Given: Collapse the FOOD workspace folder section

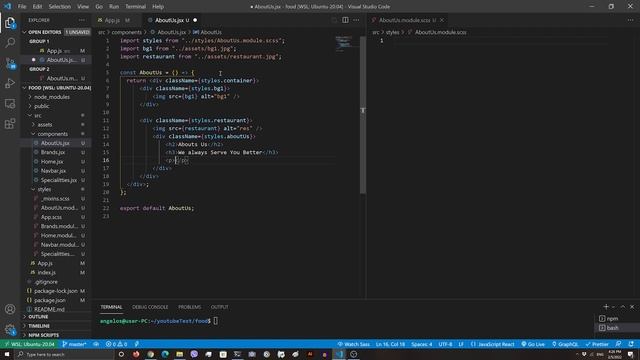Looking at the screenshot, I should tap(56, 88).
